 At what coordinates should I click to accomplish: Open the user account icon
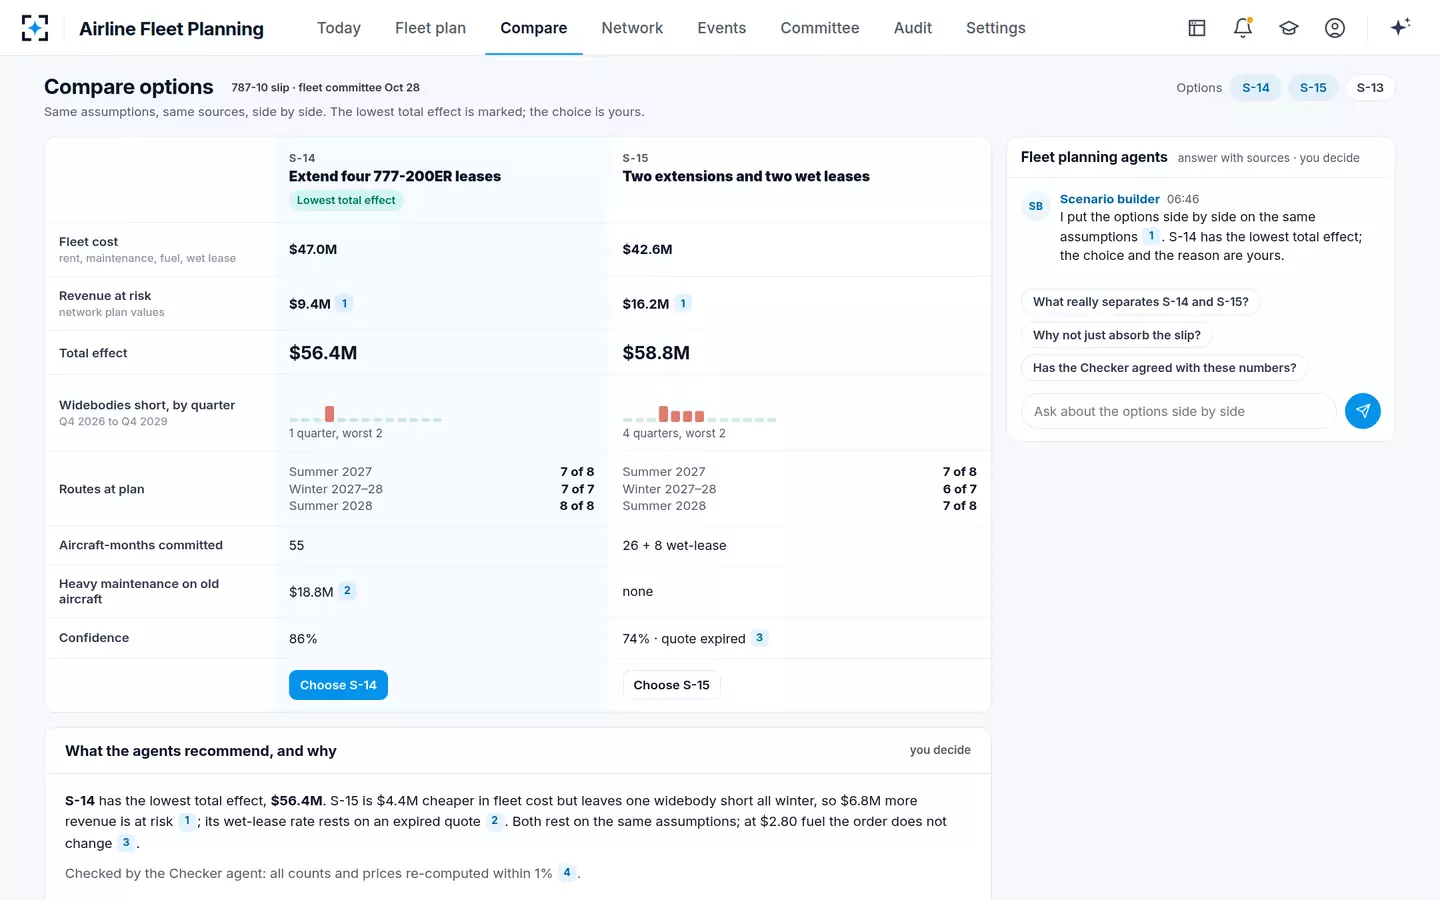coord(1335,28)
